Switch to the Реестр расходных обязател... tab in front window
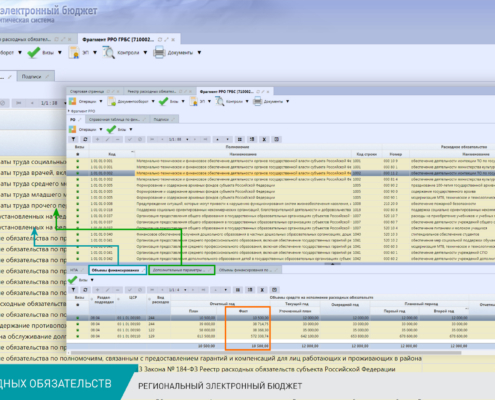The height and width of the screenshot is (400, 495). pos(152,91)
